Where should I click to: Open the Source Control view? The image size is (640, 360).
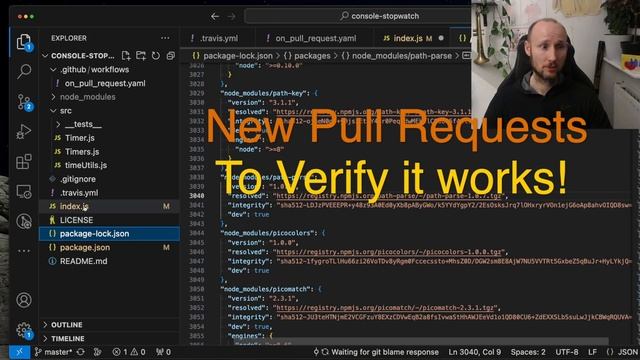(x=24, y=102)
